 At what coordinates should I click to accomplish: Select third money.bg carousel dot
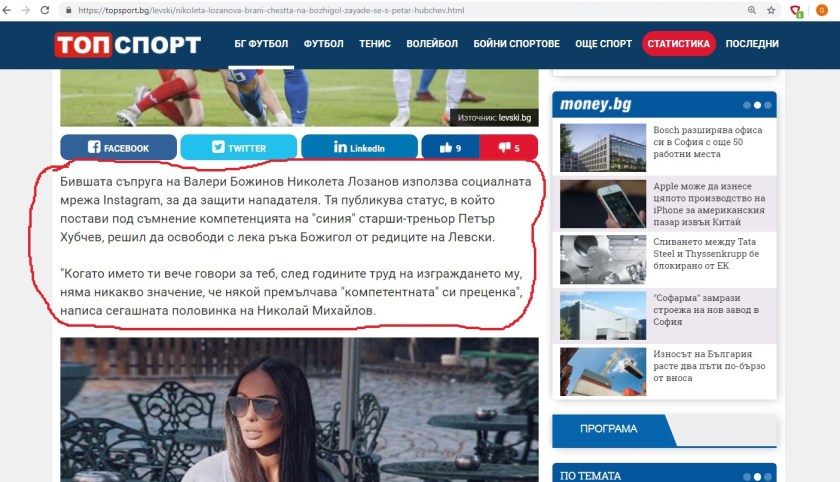pos(768,106)
